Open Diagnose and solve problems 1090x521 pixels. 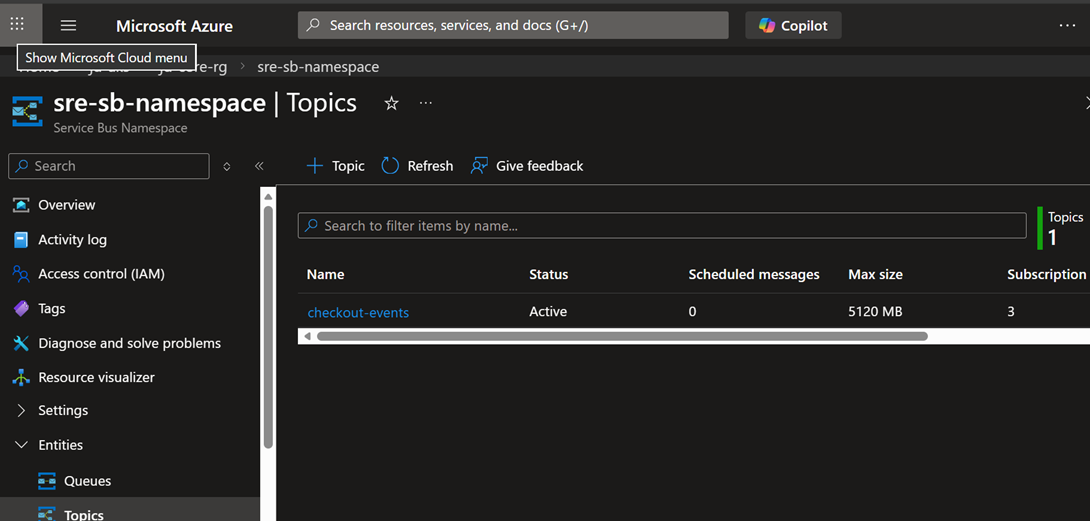pyautogui.click(x=129, y=343)
